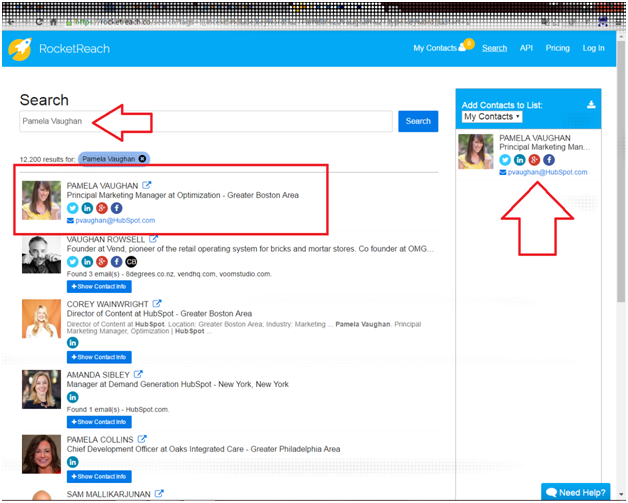Screen dimensions: 628x503
Task: Click the RocketReach rocket logo
Action: 20,49
